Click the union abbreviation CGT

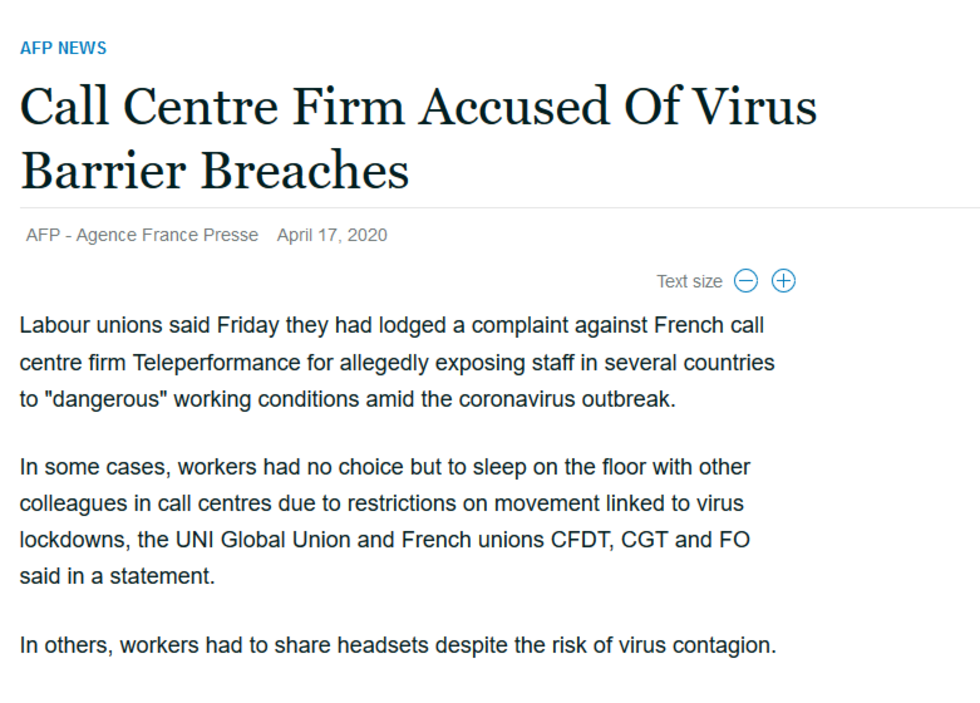click(645, 540)
